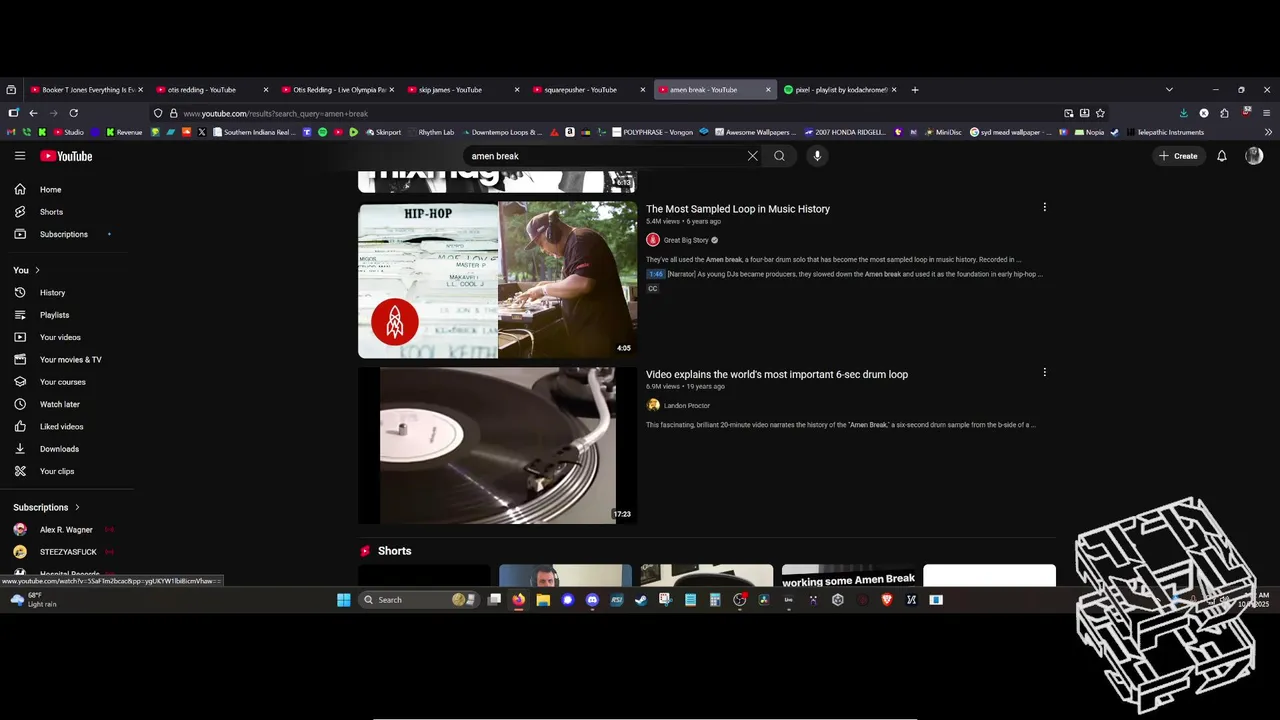The height and width of the screenshot is (720, 1280).
Task: Start voice search with microphone icon
Action: pyautogui.click(x=817, y=156)
